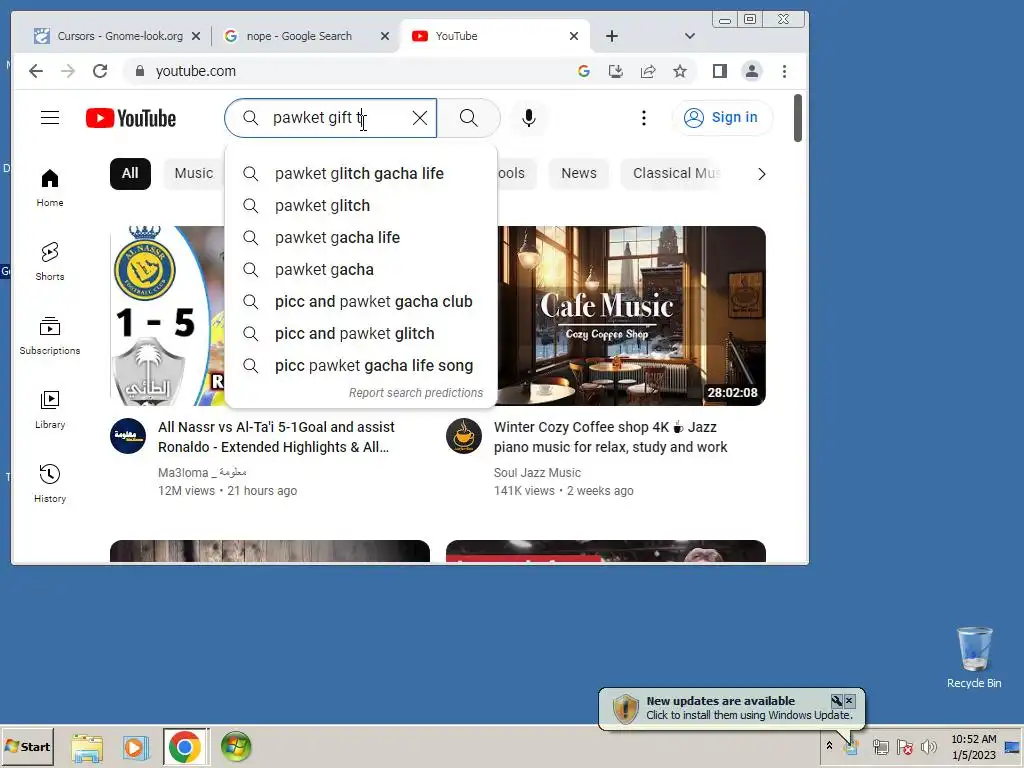Open Shorts from the sidebar
Viewport: 1024px width, 768px height.
(50, 262)
